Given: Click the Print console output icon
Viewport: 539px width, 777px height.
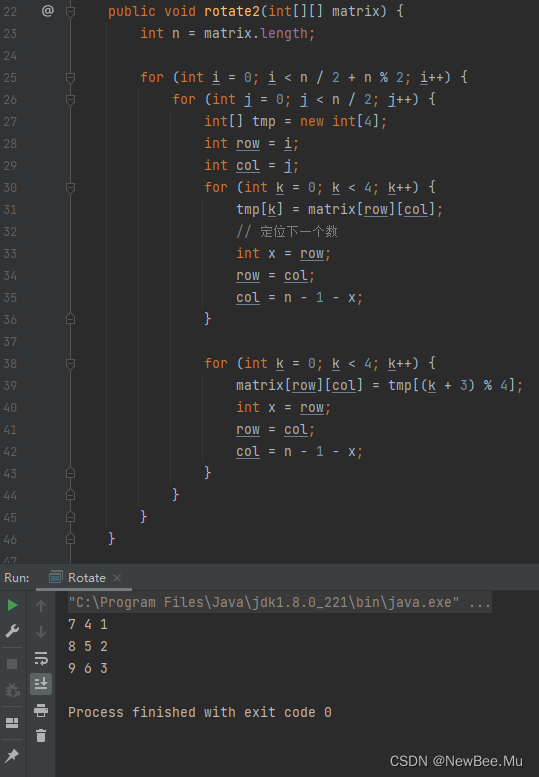Looking at the screenshot, I should 41,710.
